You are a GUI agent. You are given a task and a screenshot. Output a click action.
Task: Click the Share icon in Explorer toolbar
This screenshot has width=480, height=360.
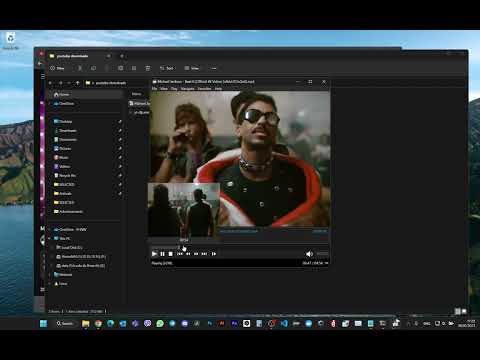[x=134, y=68]
